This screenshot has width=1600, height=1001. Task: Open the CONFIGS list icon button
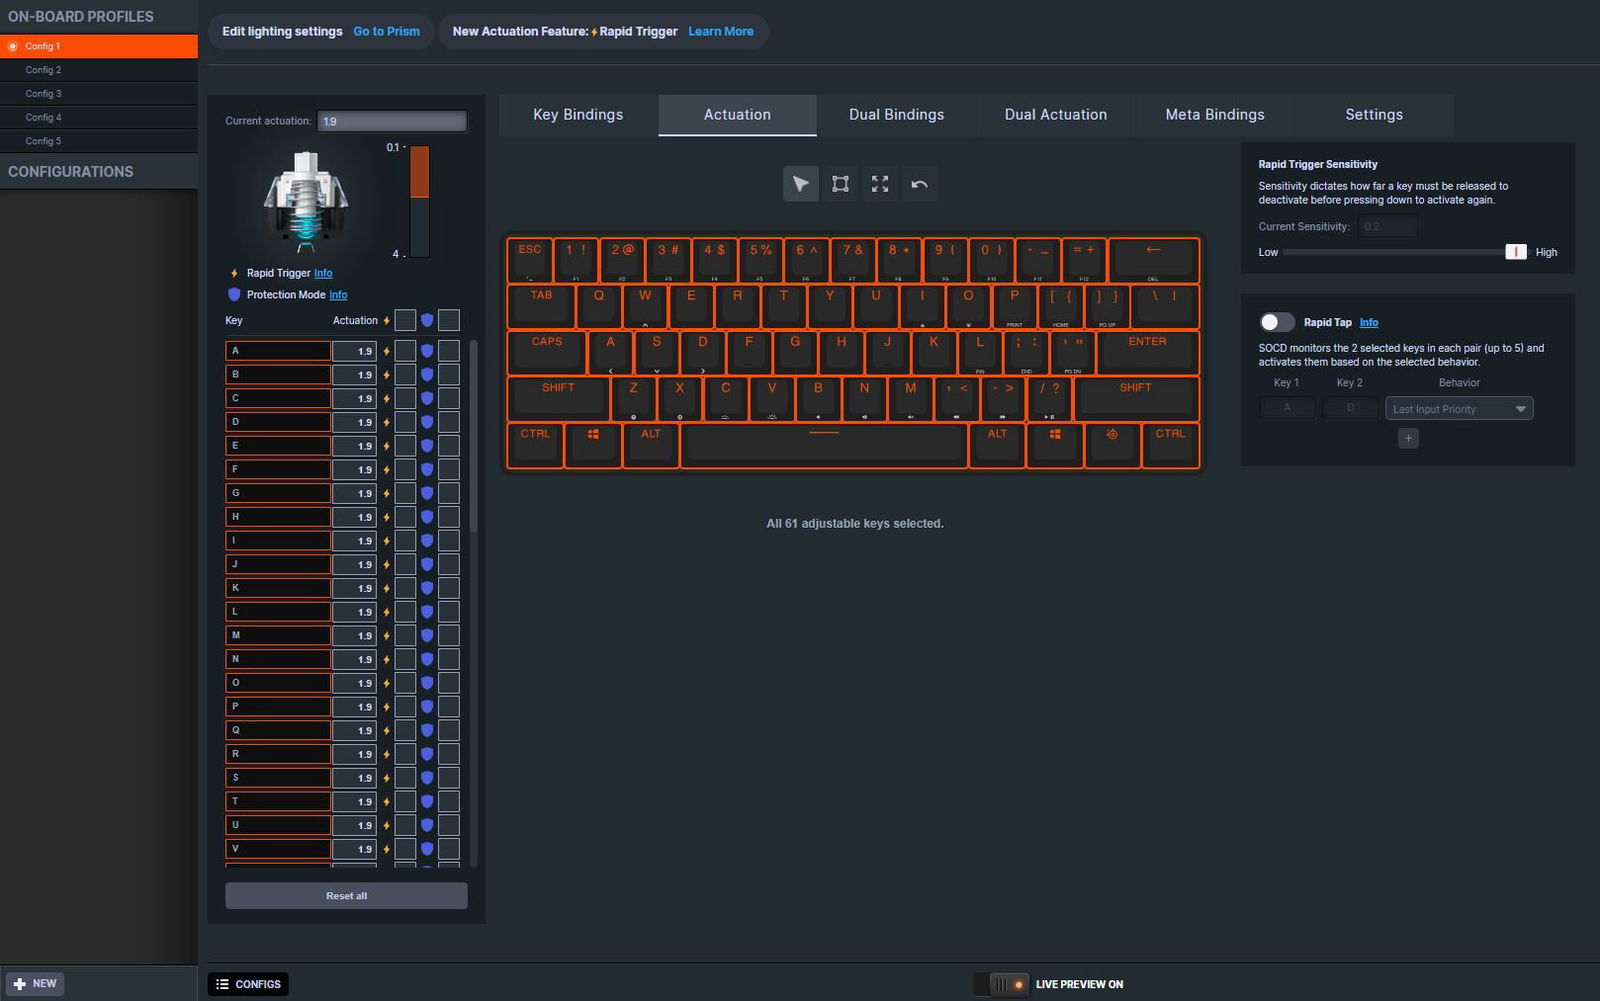pos(248,984)
